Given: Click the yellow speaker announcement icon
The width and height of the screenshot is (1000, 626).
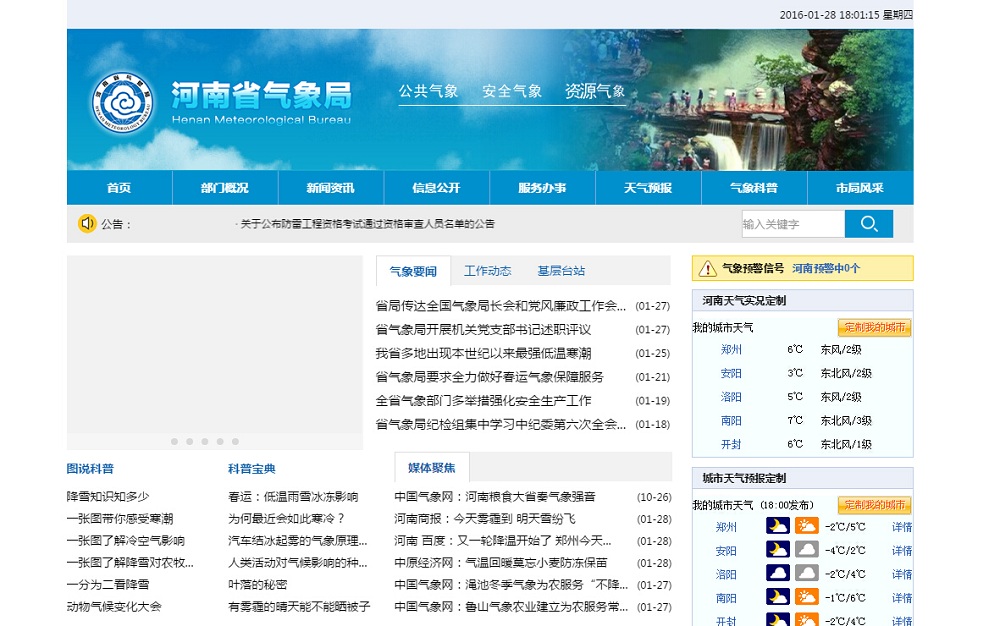Looking at the screenshot, I should tap(87, 223).
